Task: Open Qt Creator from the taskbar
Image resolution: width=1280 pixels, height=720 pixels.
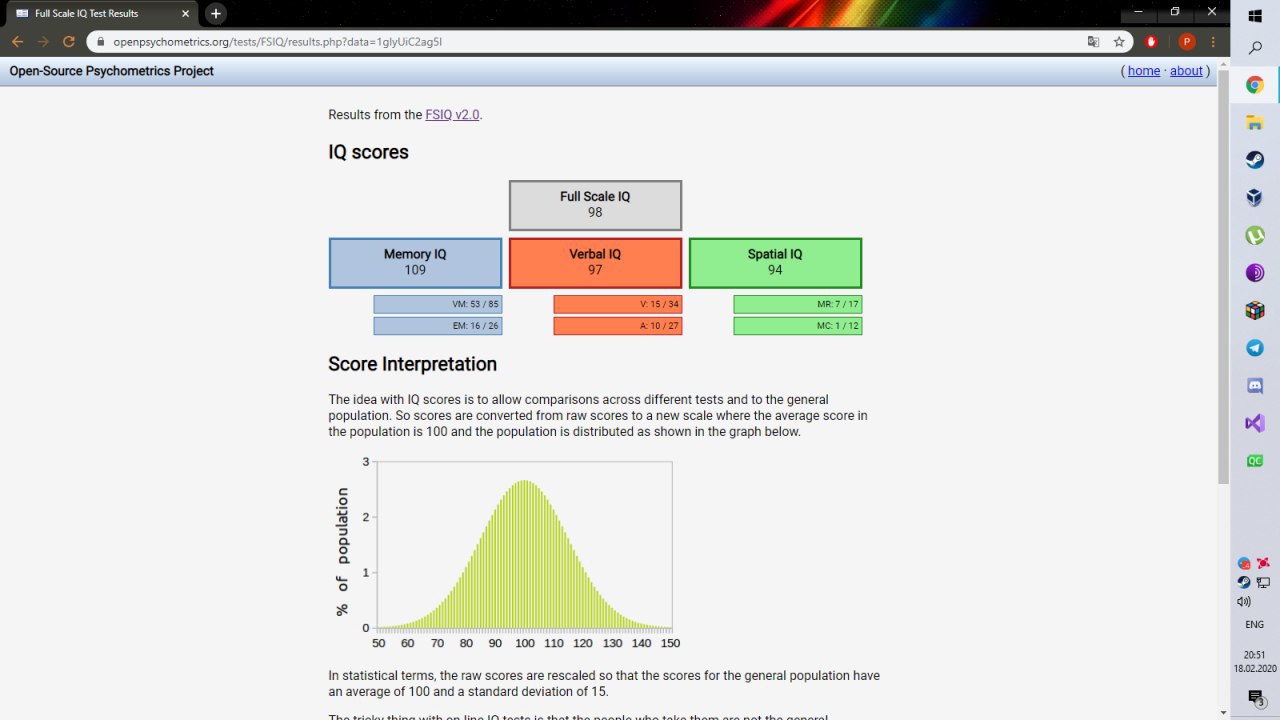Action: point(1255,461)
